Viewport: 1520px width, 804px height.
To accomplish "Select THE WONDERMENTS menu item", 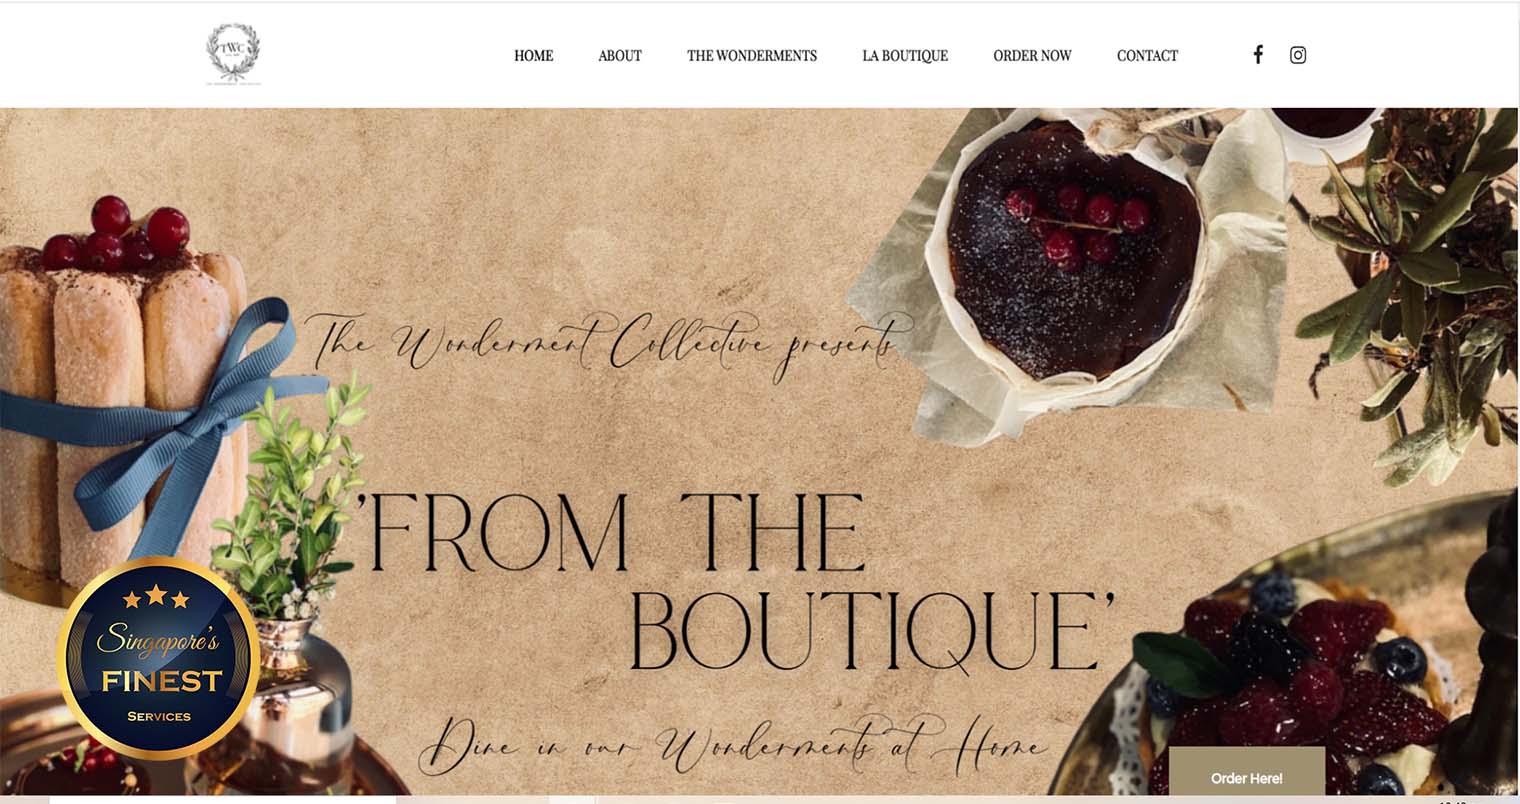I will pos(752,56).
